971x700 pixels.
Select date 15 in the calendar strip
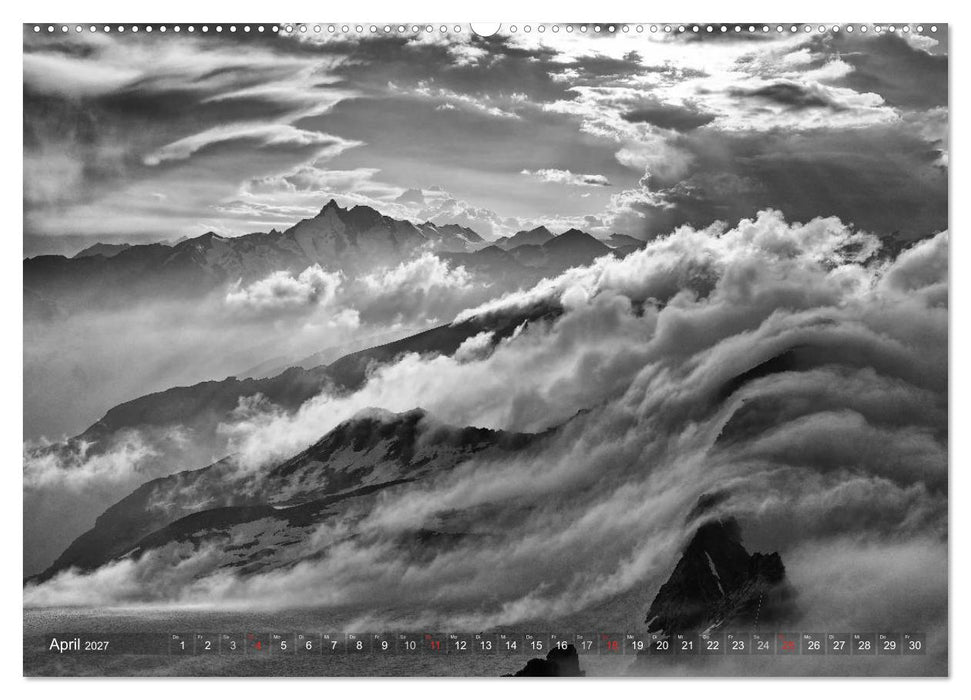tap(536, 644)
